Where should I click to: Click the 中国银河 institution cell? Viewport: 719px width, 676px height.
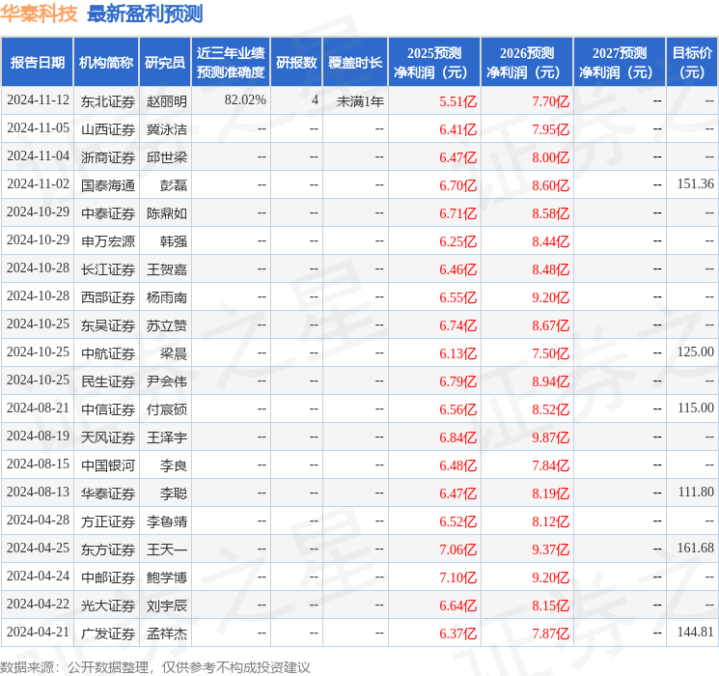[108, 465]
